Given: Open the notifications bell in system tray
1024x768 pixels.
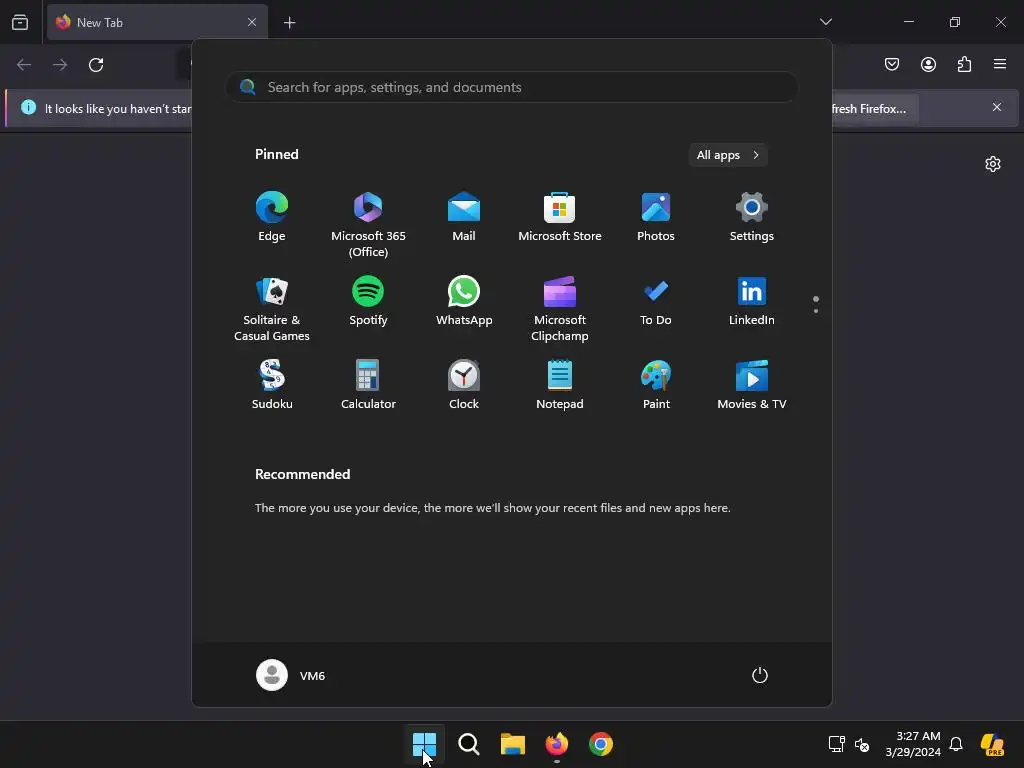Looking at the screenshot, I should (956, 744).
